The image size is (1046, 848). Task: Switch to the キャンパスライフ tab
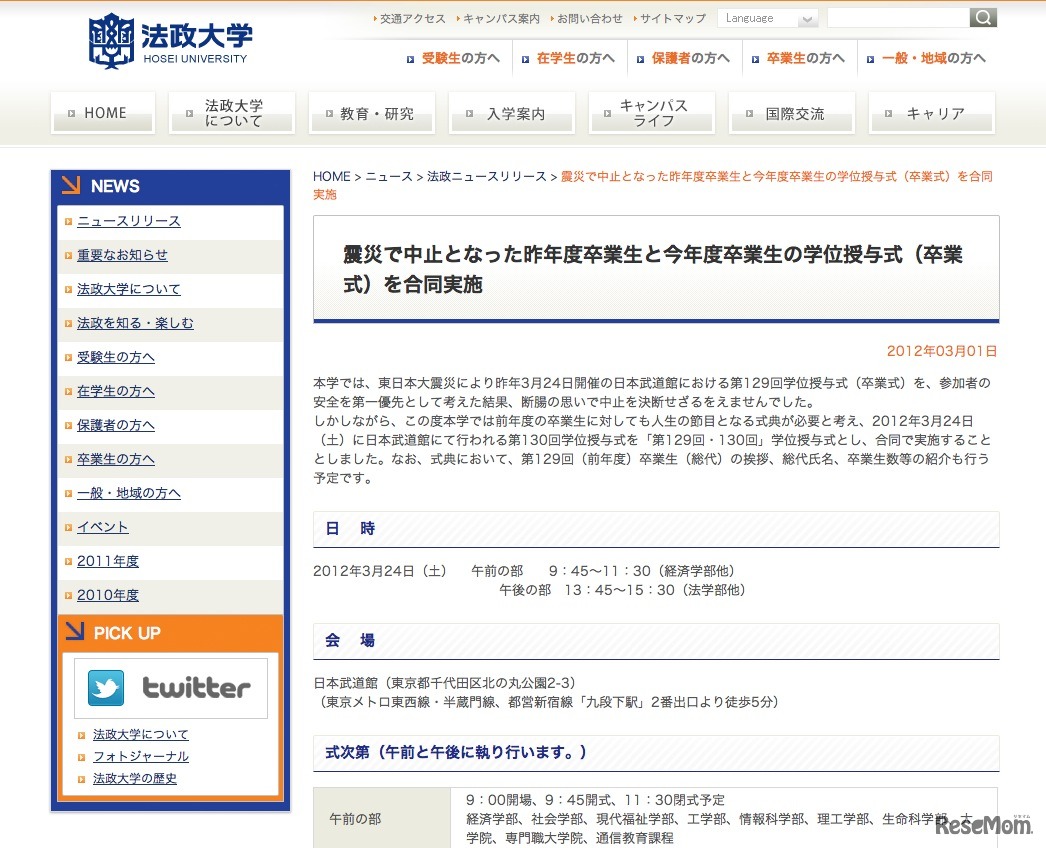[x=651, y=113]
